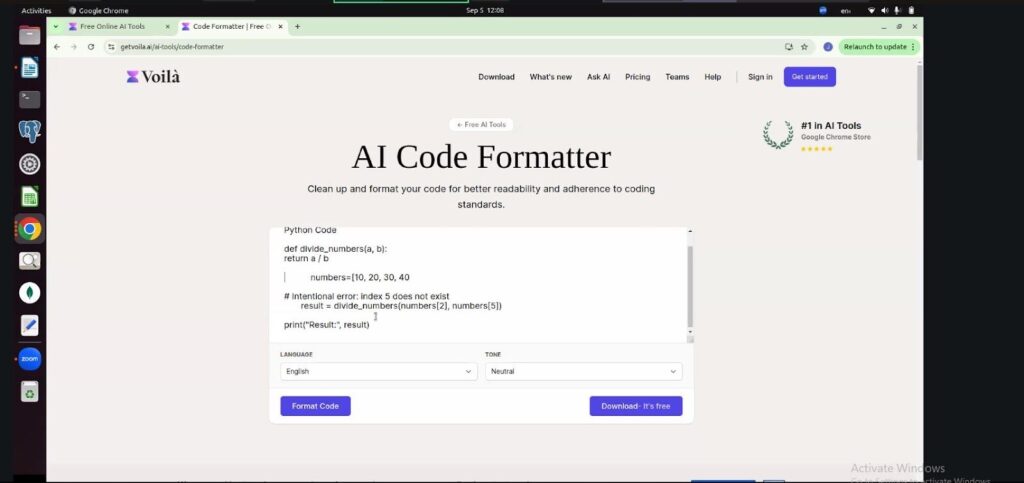The width and height of the screenshot is (1024, 483).
Task: Open the Pricing page
Action: pyautogui.click(x=637, y=77)
